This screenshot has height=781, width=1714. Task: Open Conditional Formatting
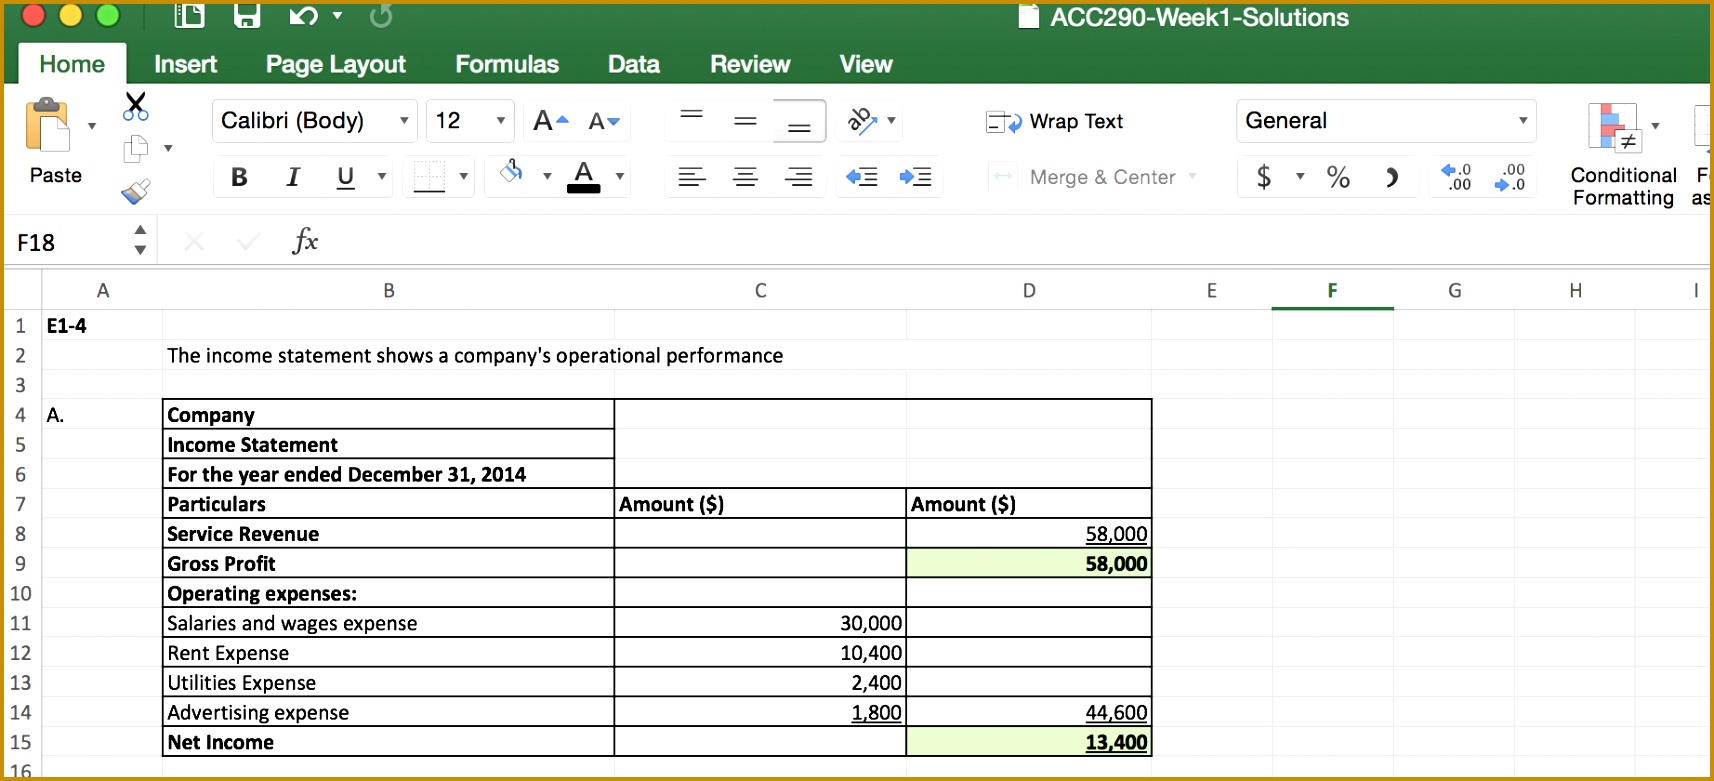click(x=1622, y=155)
